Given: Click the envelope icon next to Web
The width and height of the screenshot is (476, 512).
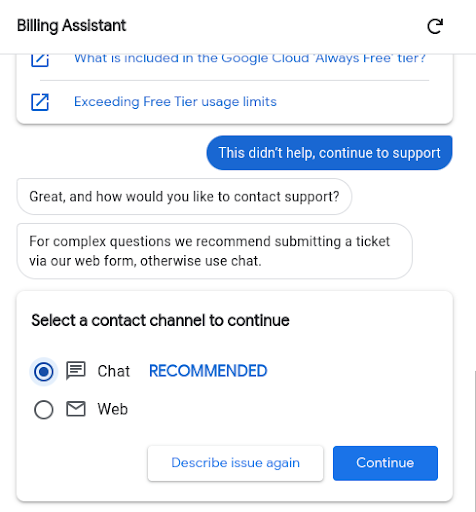Looking at the screenshot, I should click(76, 409).
